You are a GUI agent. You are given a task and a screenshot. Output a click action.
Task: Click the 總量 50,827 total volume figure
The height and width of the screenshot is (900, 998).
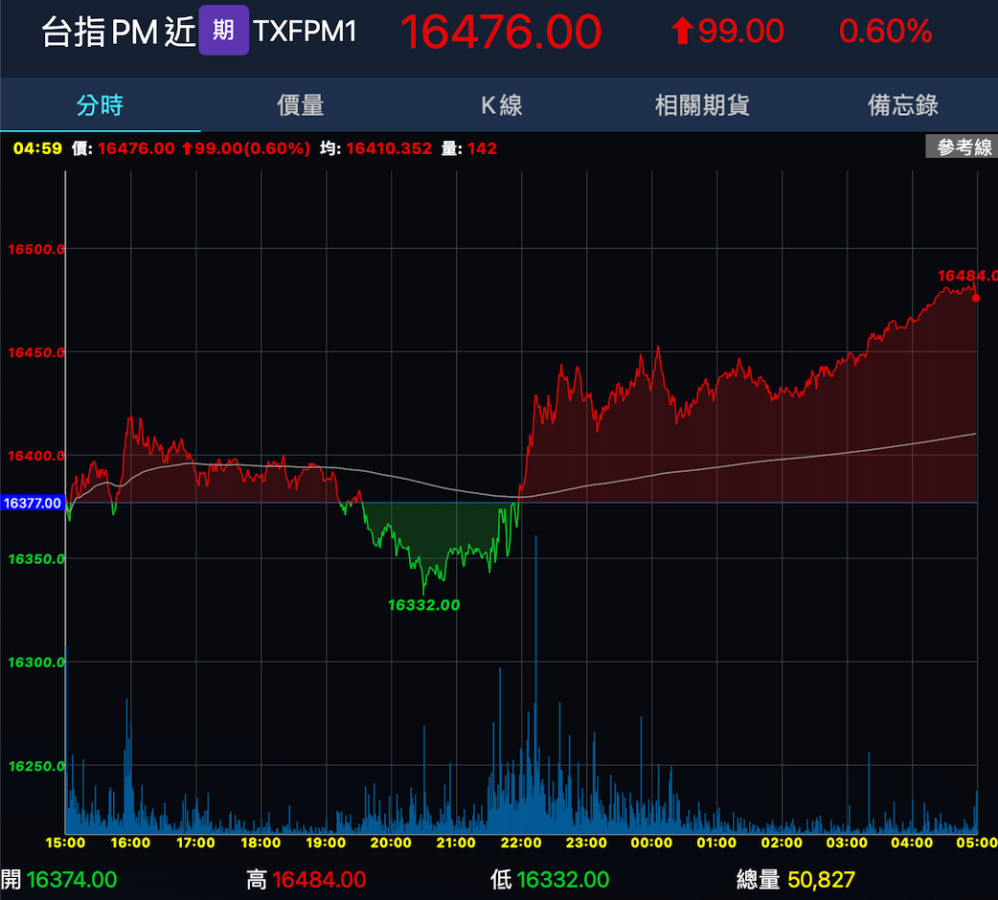(x=821, y=880)
